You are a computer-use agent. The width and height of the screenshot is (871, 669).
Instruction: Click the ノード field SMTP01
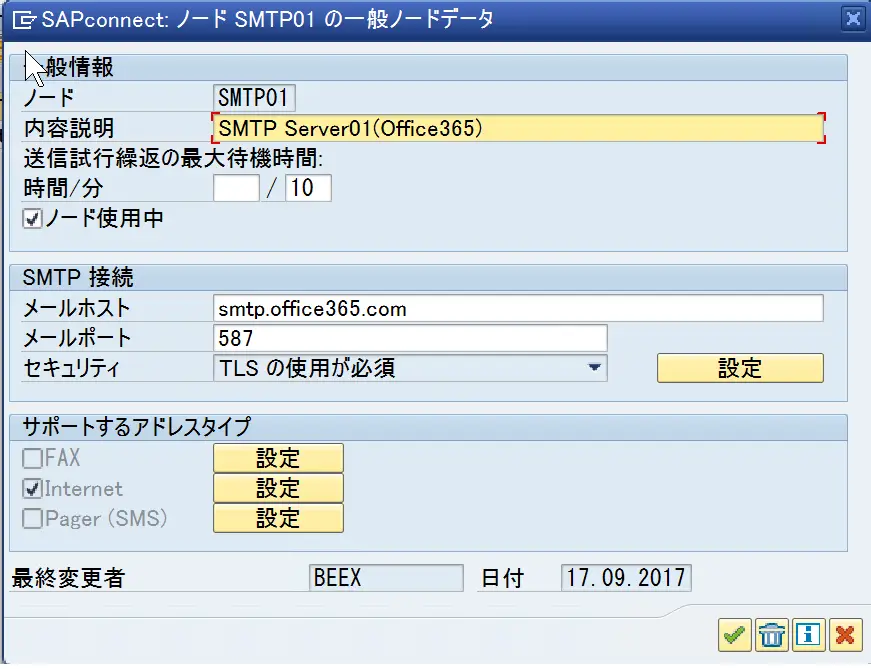pyautogui.click(x=254, y=98)
